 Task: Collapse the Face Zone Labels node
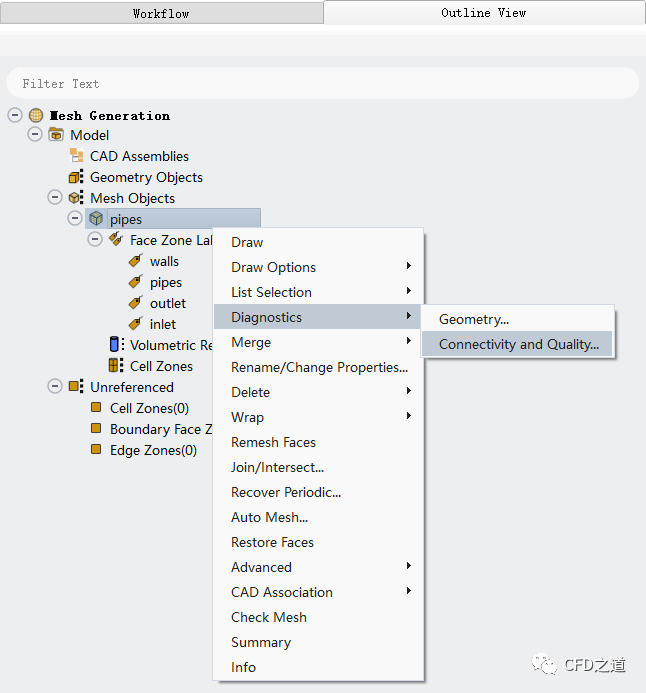pos(95,240)
